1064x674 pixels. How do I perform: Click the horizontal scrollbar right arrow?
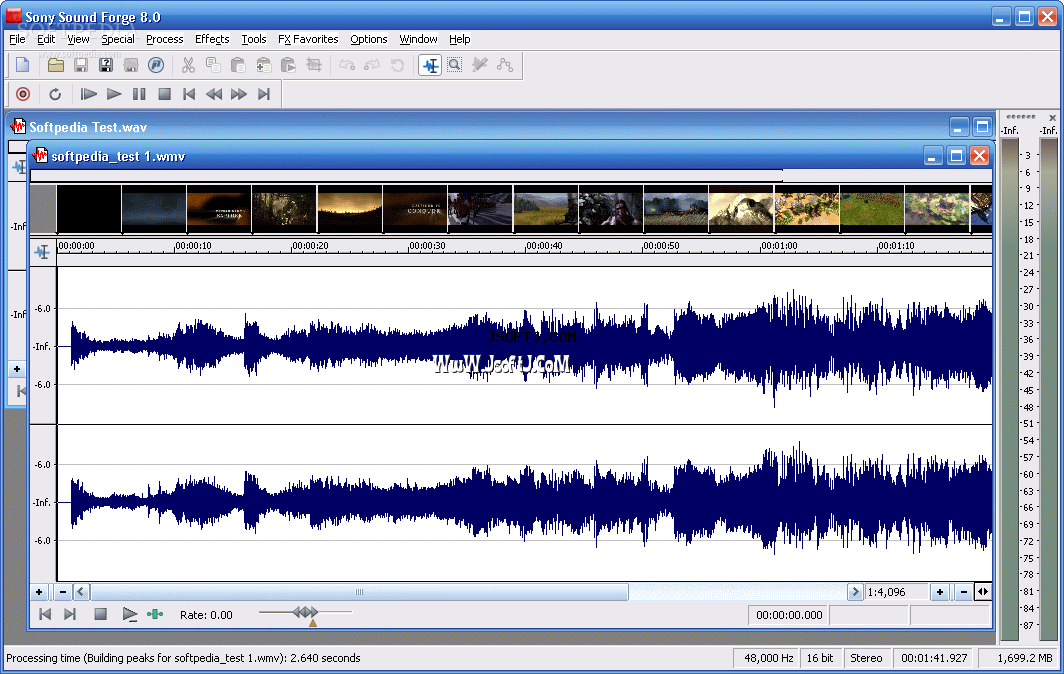[856, 592]
